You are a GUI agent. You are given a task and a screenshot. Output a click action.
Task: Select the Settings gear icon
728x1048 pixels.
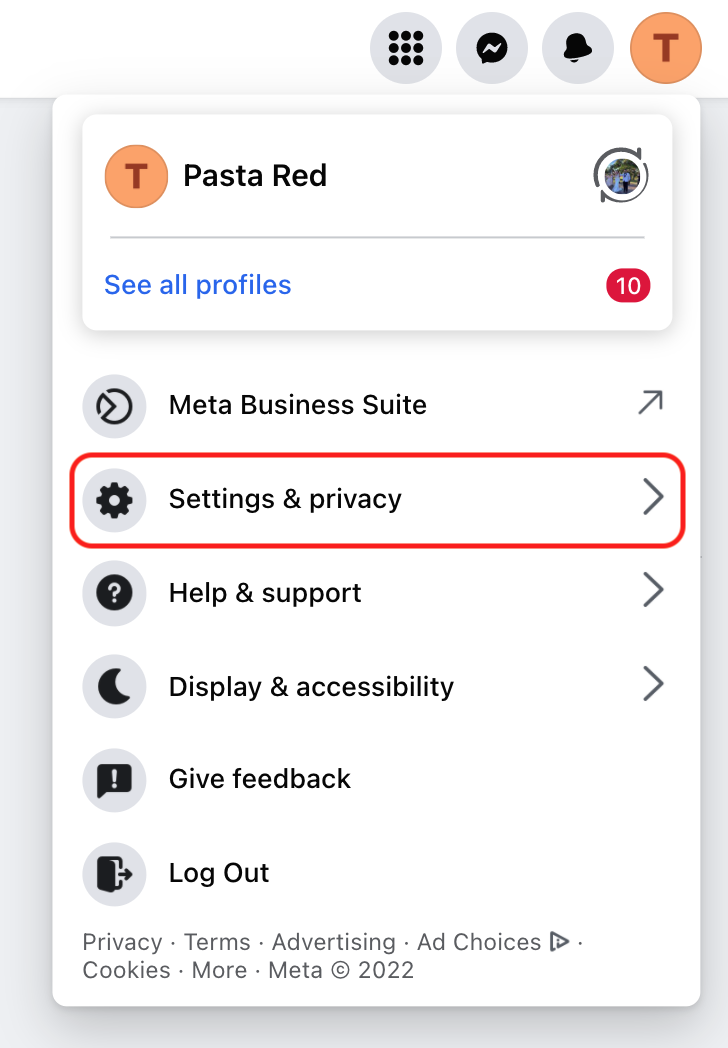114,497
